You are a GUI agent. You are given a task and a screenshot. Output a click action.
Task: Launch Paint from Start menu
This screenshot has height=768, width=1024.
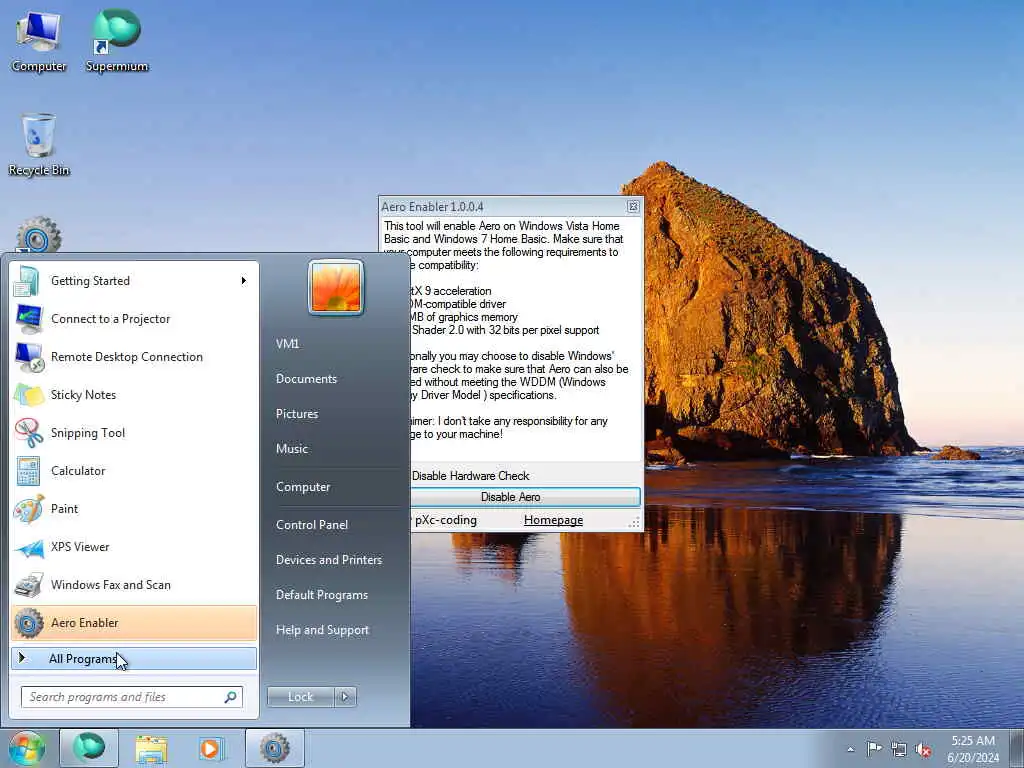point(134,508)
